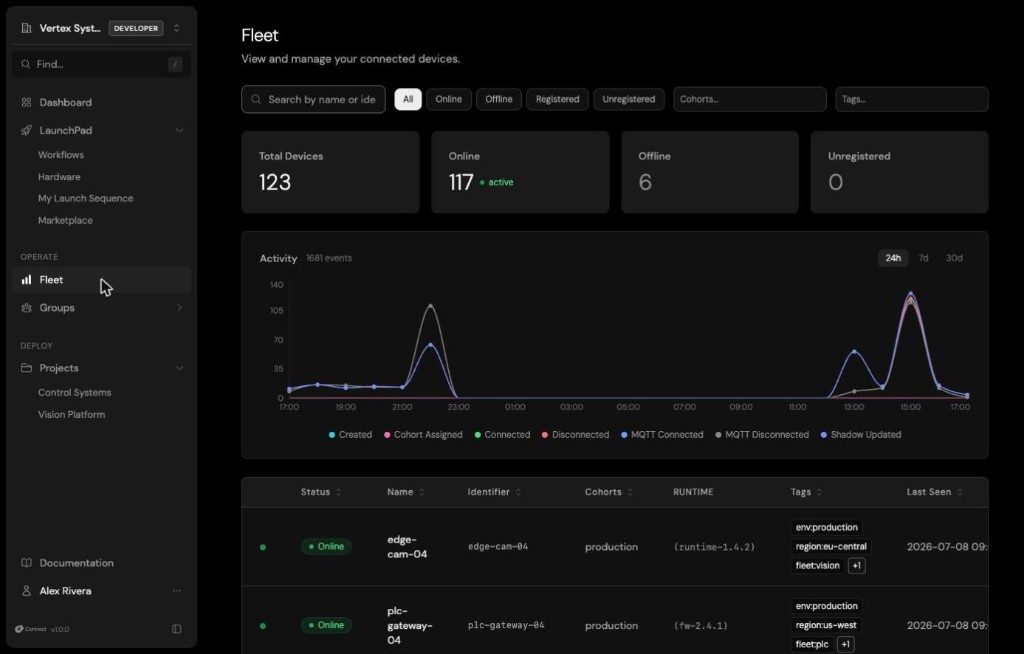Open the plc-gateway-04 device name
The height and width of the screenshot is (654, 1024).
(x=409, y=625)
